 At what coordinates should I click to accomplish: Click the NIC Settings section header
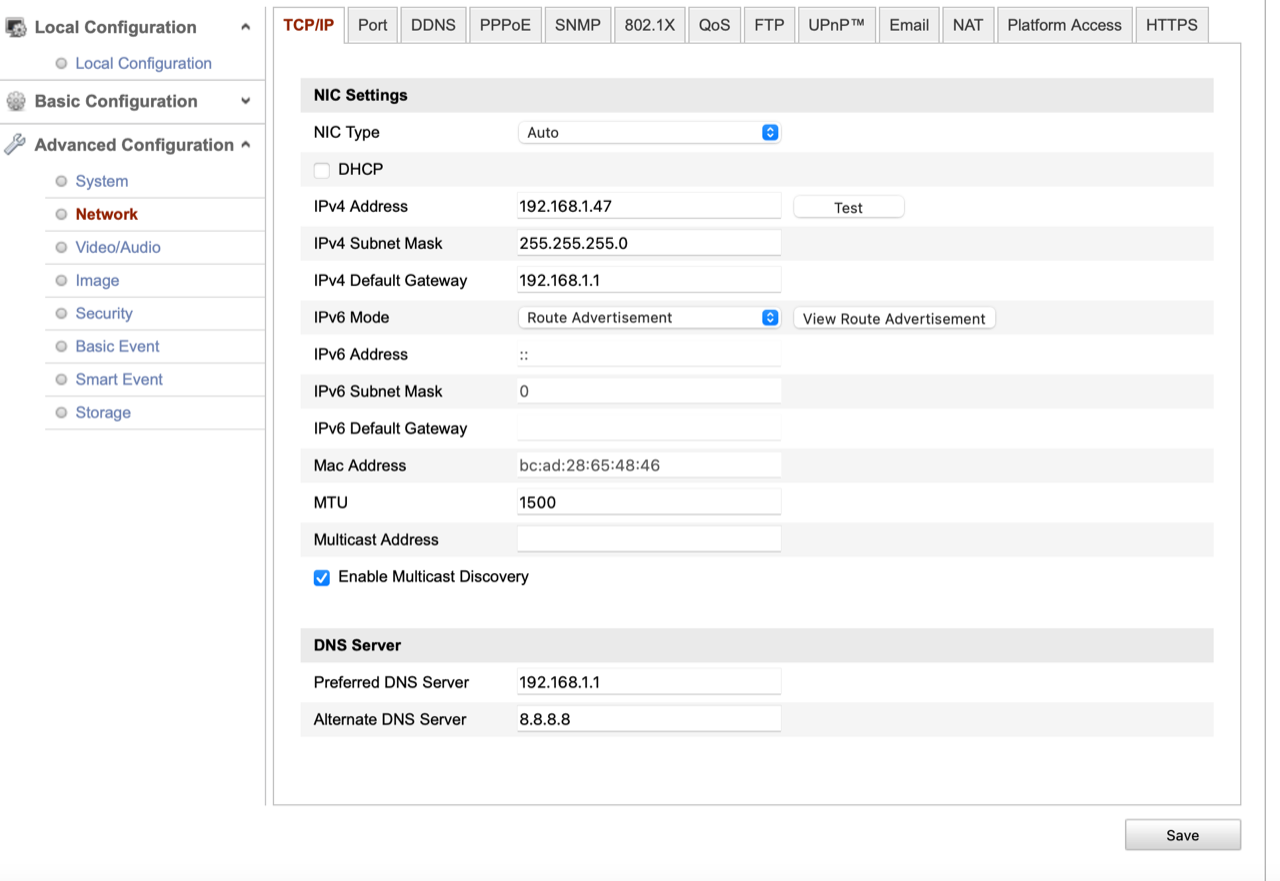coord(756,95)
